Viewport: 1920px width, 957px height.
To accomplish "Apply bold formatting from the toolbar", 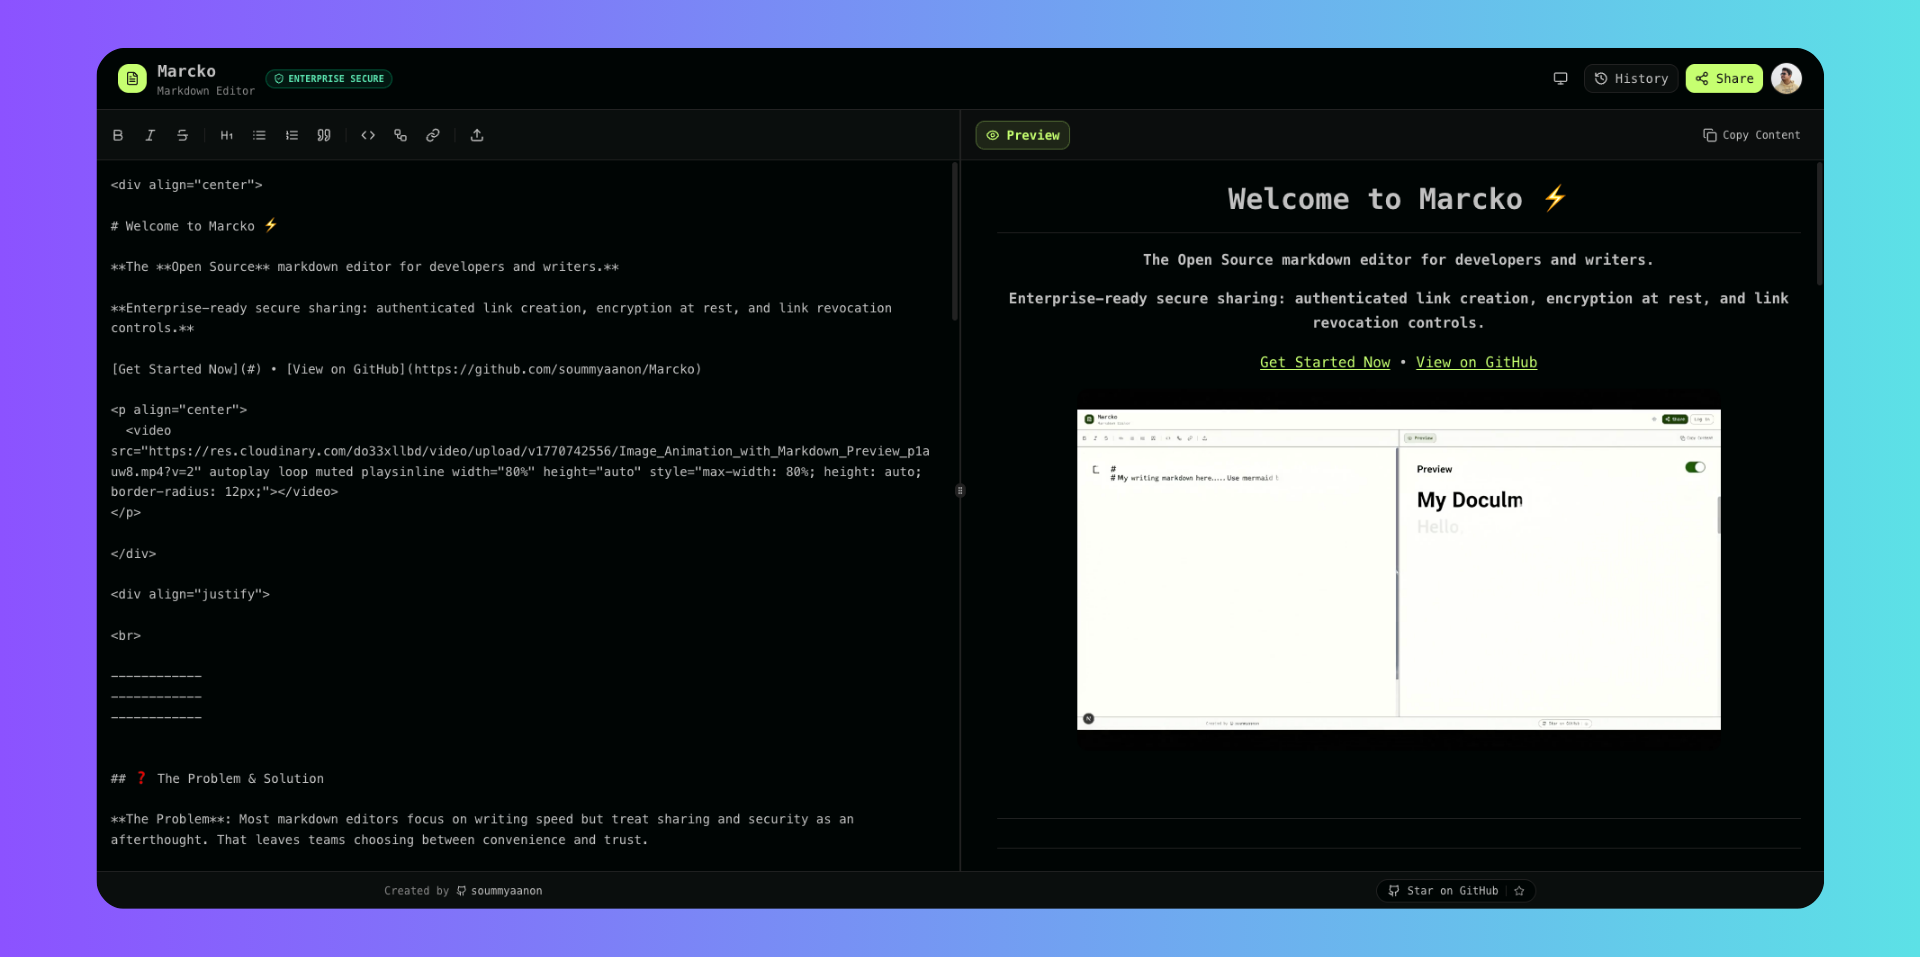I will pyautogui.click(x=118, y=135).
